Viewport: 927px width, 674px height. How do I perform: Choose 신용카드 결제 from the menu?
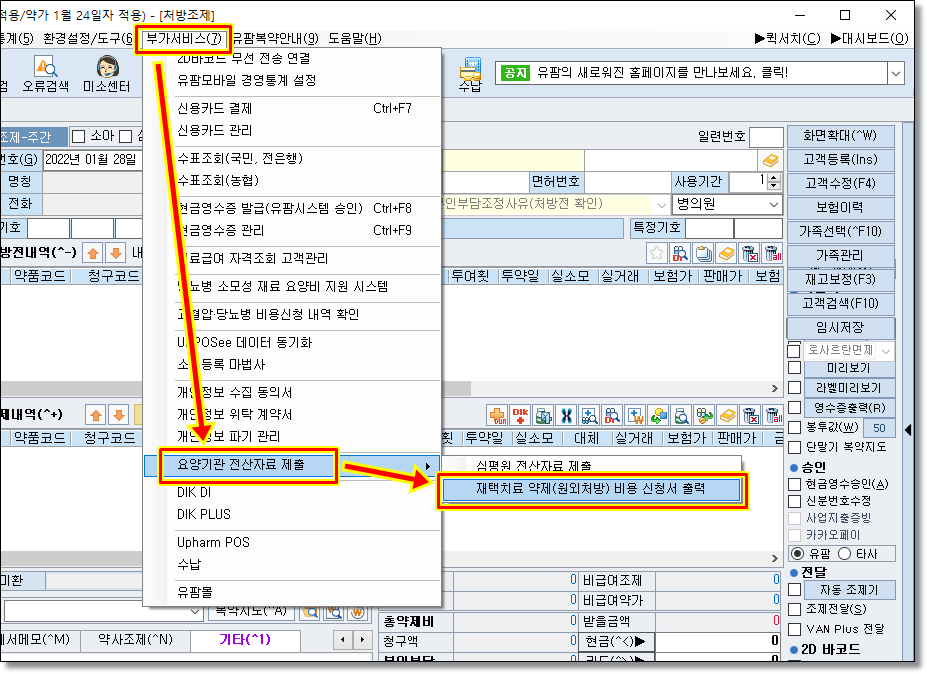click(x=214, y=108)
